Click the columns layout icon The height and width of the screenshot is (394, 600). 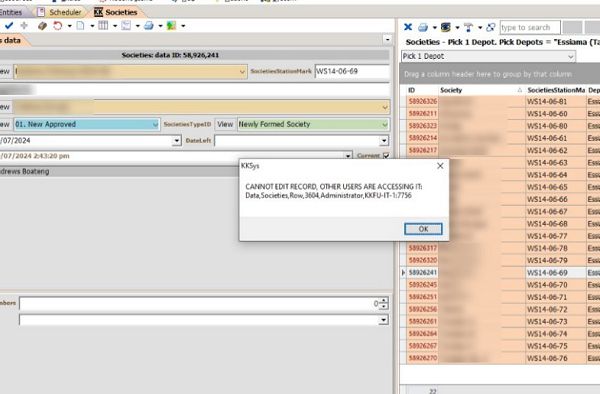(103, 26)
